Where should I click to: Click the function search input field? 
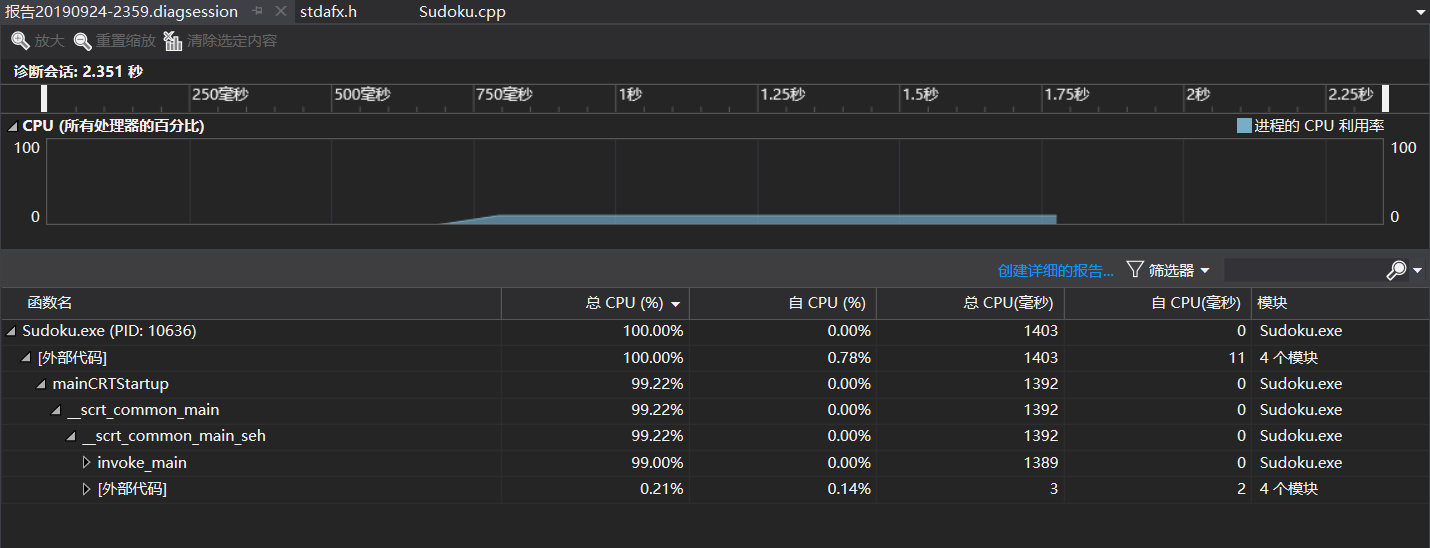click(1303, 270)
